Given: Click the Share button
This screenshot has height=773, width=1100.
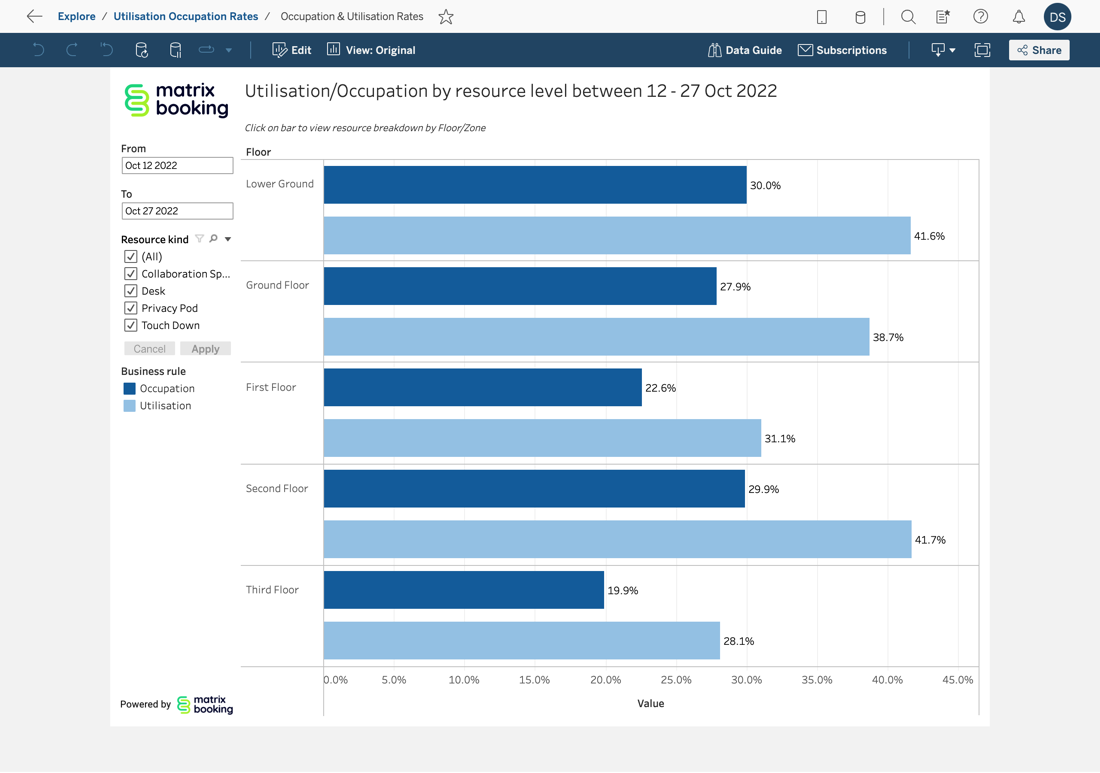Looking at the screenshot, I should [1039, 50].
